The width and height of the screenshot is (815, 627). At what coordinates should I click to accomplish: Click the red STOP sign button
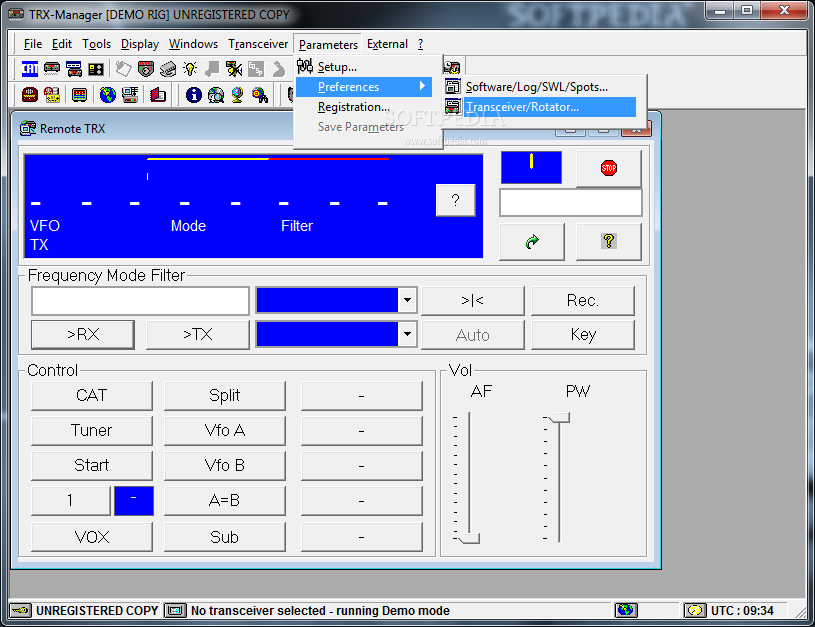point(609,168)
